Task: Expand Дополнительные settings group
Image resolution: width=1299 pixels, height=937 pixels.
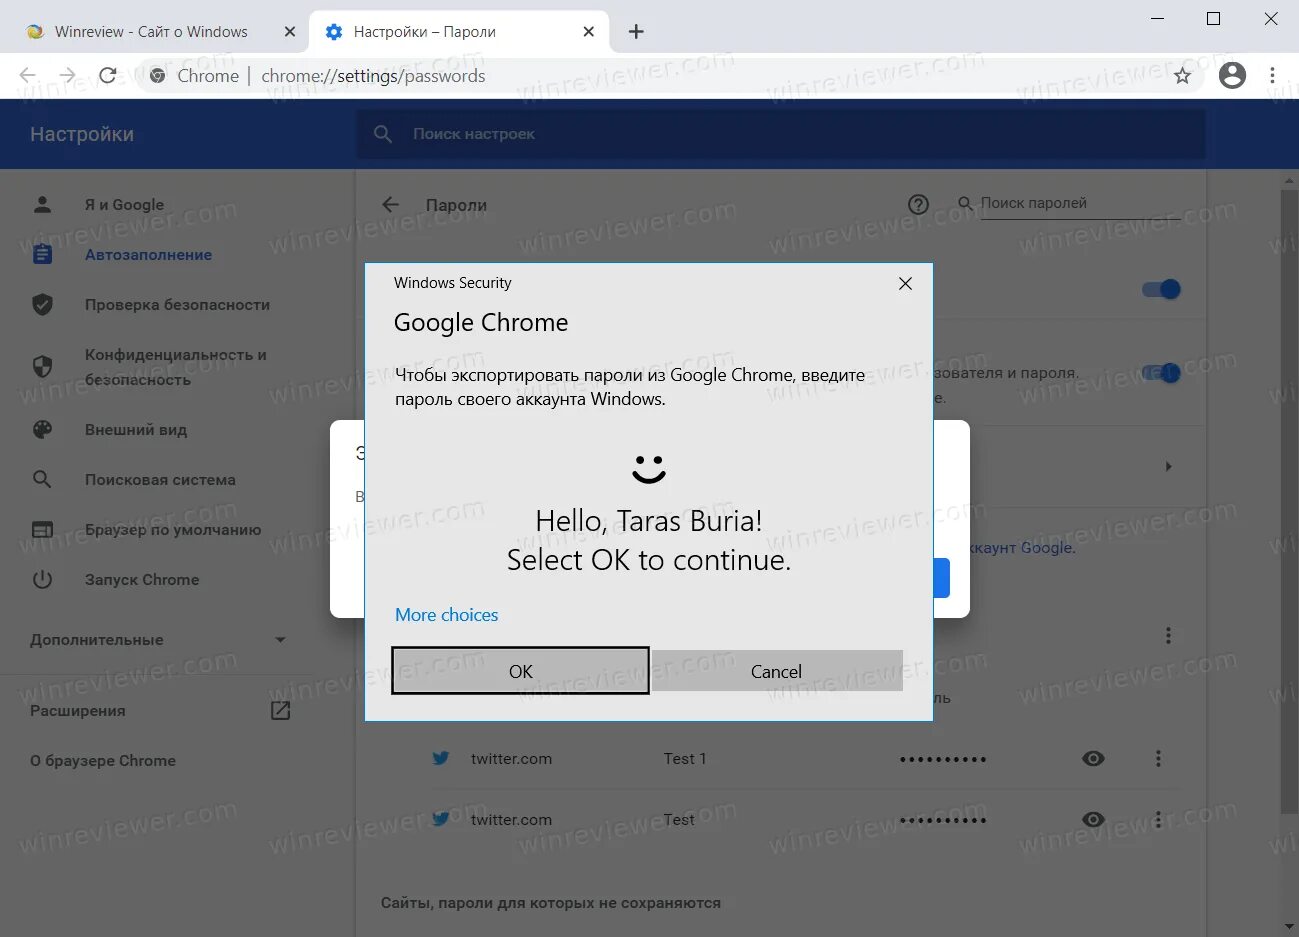Action: 157,640
